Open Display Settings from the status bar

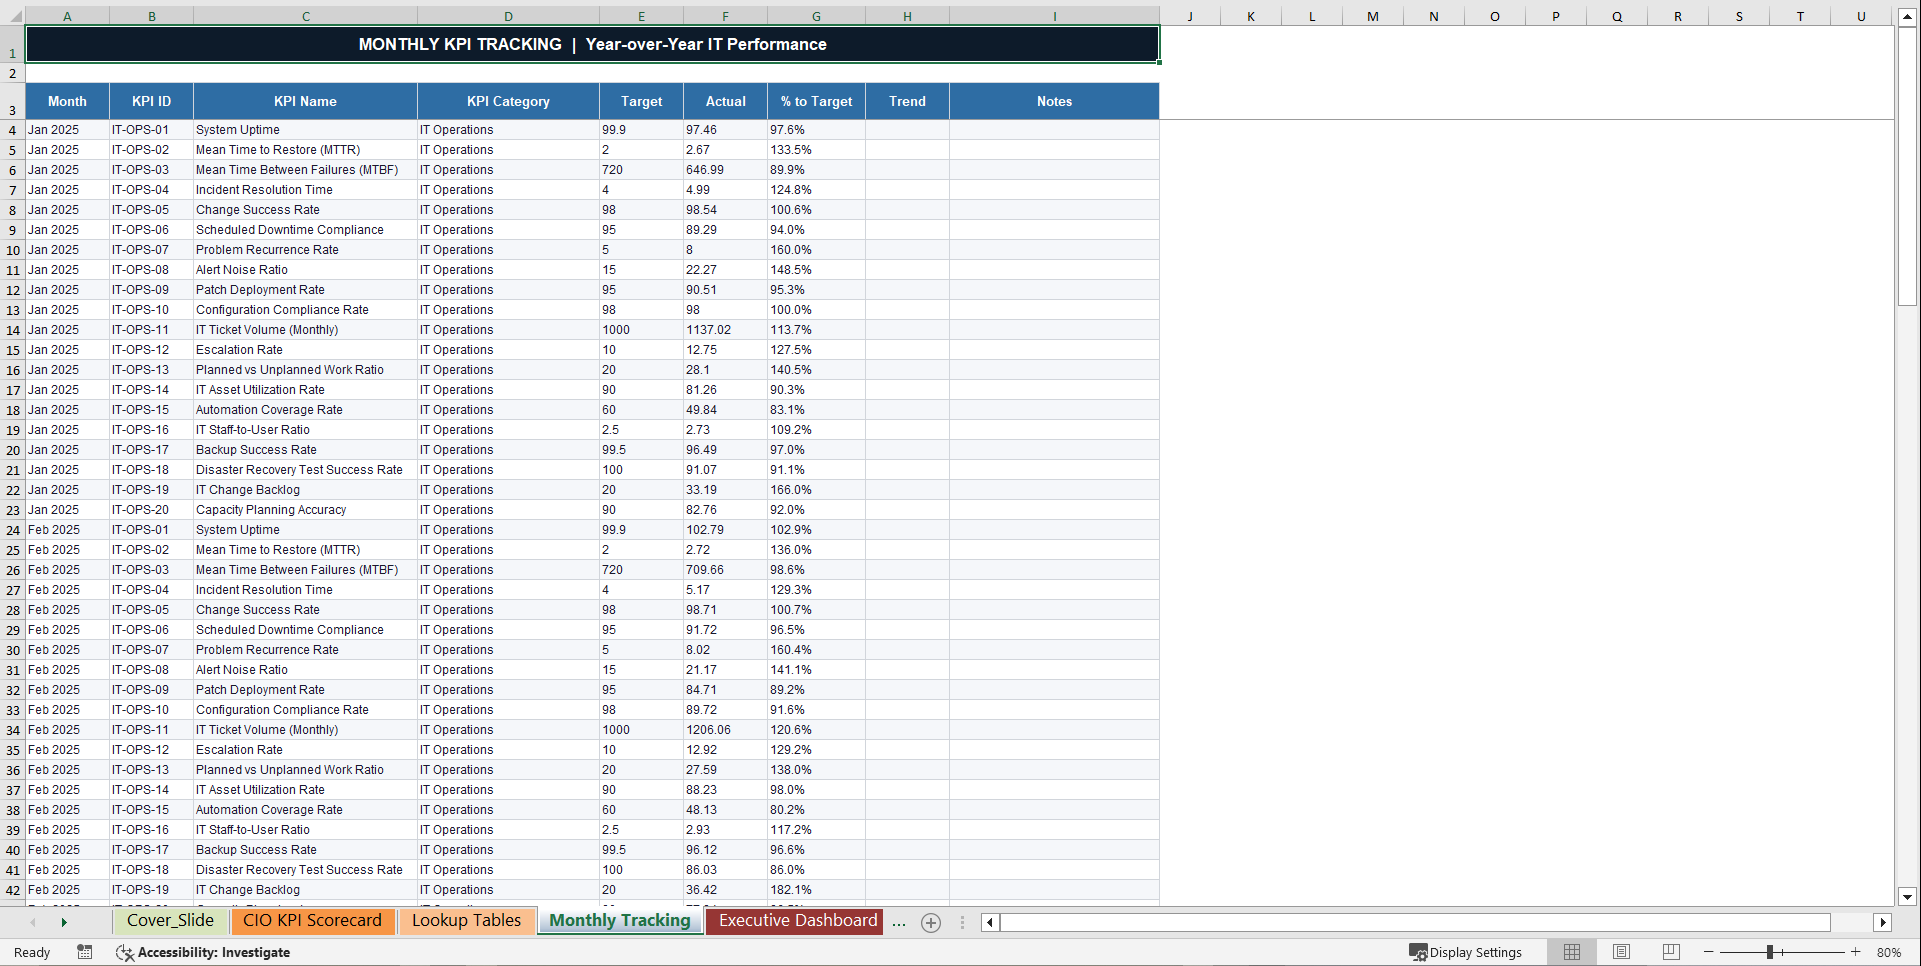1466,952
